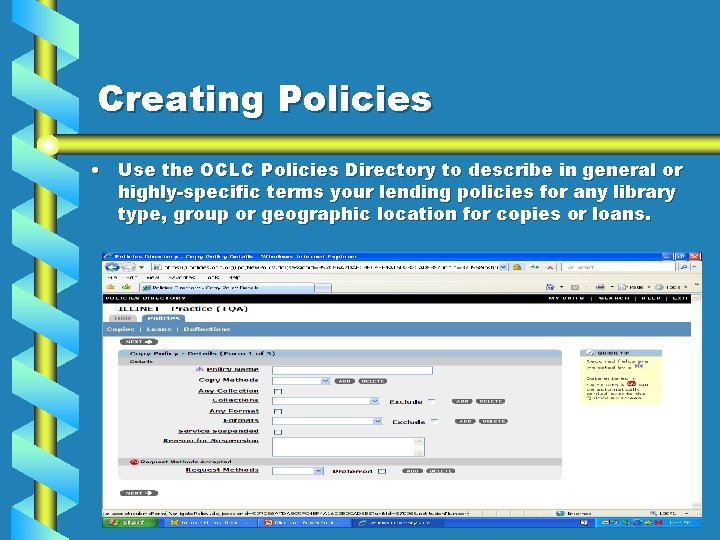Click the Internet zone globe in status bar
Image resolution: width=720 pixels, height=540 pixels.
[x=560, y=513]
